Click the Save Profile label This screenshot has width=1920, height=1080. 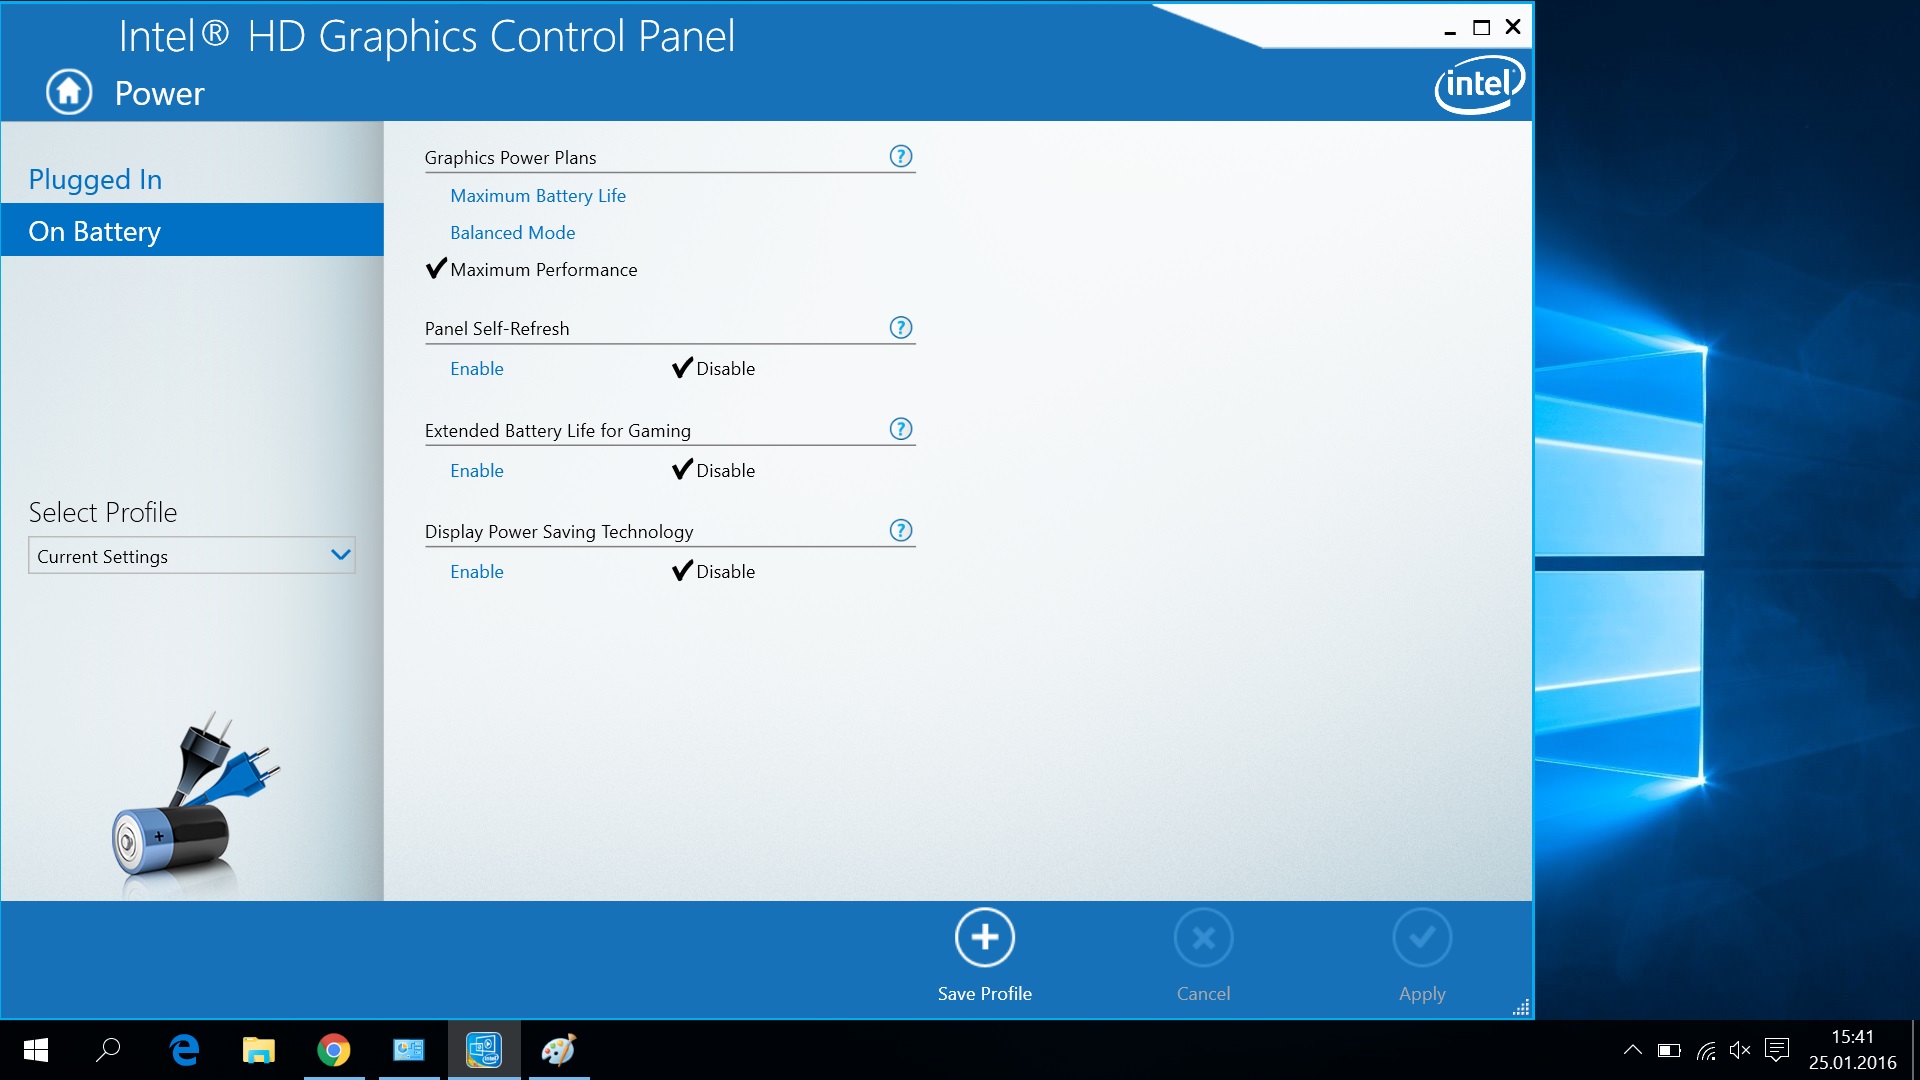(x=985, y=994)
